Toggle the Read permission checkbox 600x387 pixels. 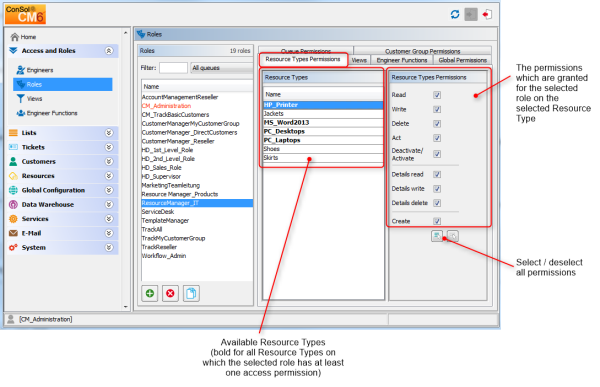coord(437,95)
